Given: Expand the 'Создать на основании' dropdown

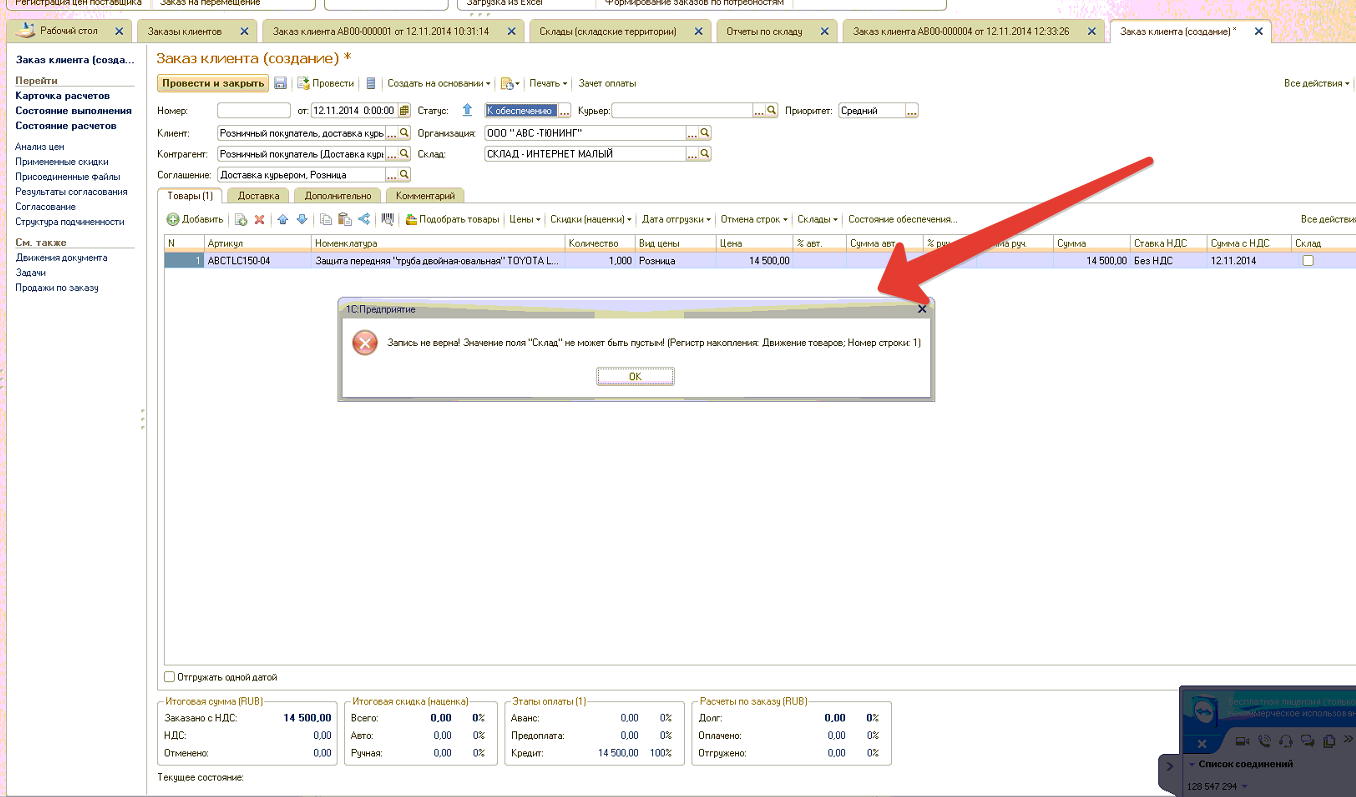Looking at the screenshot, I should [438, 84].
